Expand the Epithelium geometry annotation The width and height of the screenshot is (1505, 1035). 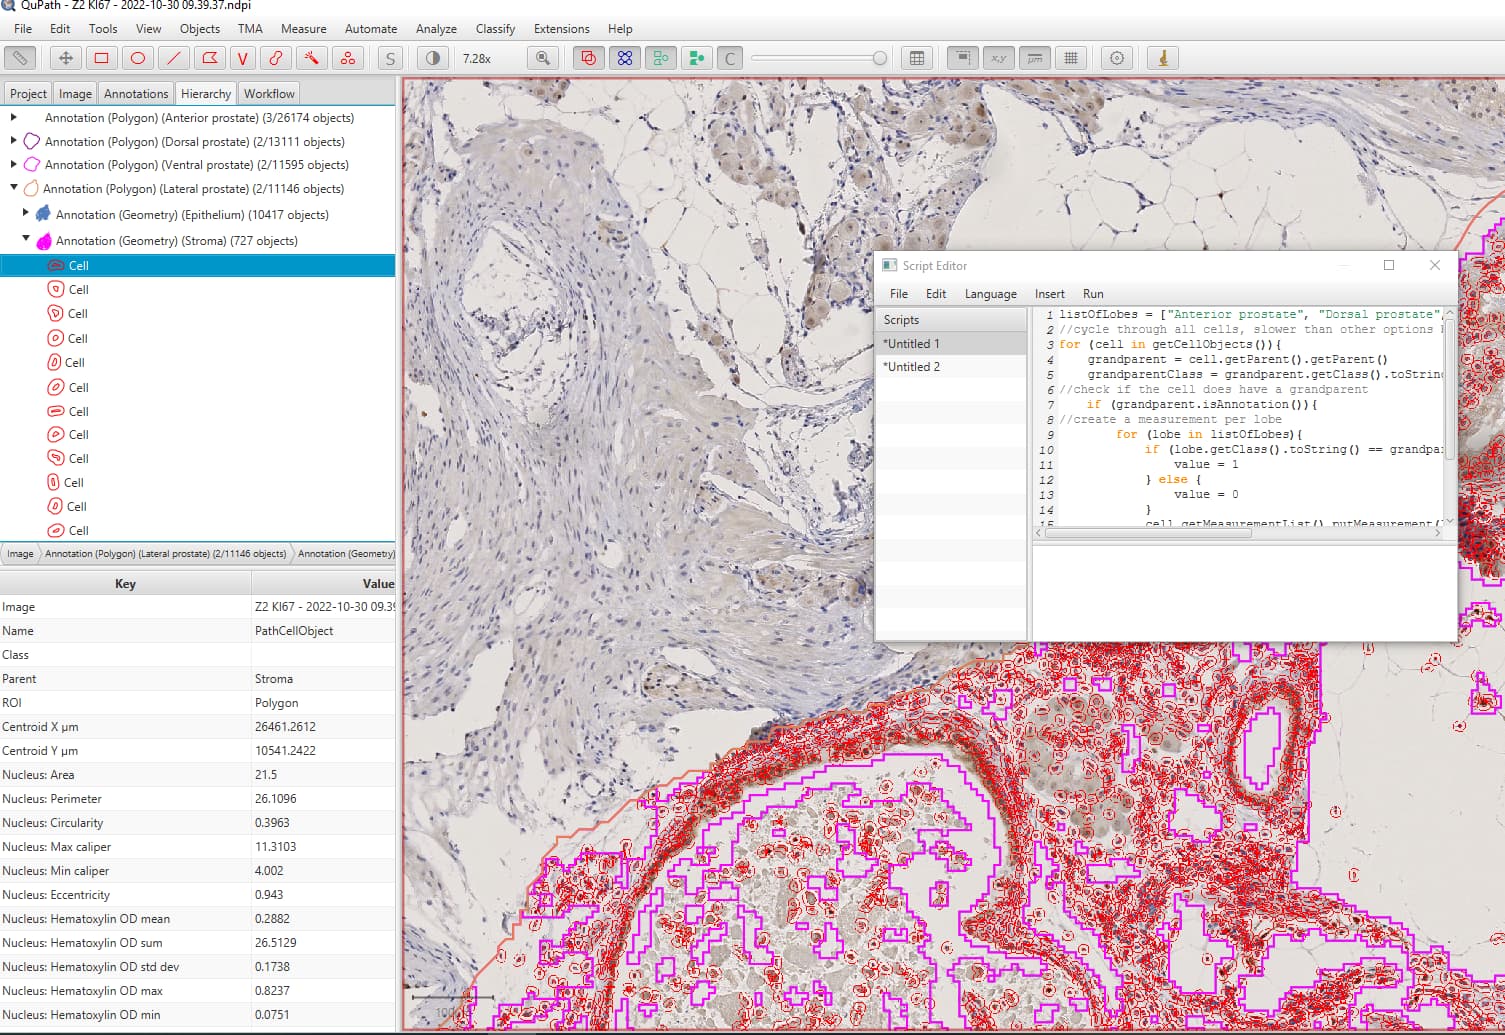tap(25, 214)
